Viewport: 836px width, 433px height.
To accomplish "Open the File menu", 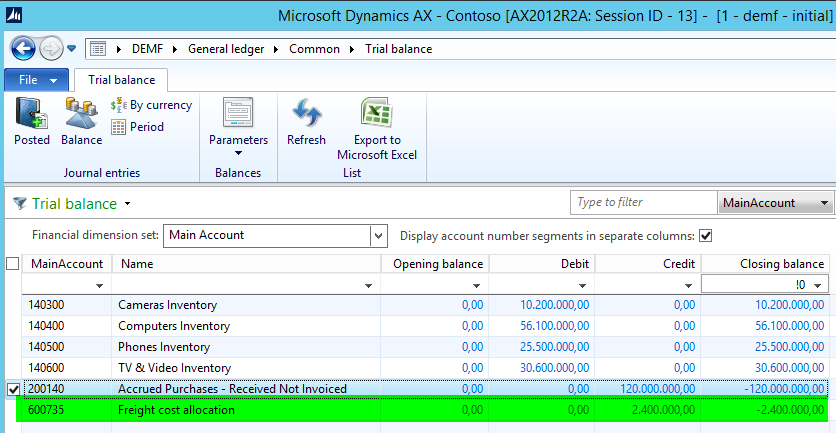I will [37, 78].
